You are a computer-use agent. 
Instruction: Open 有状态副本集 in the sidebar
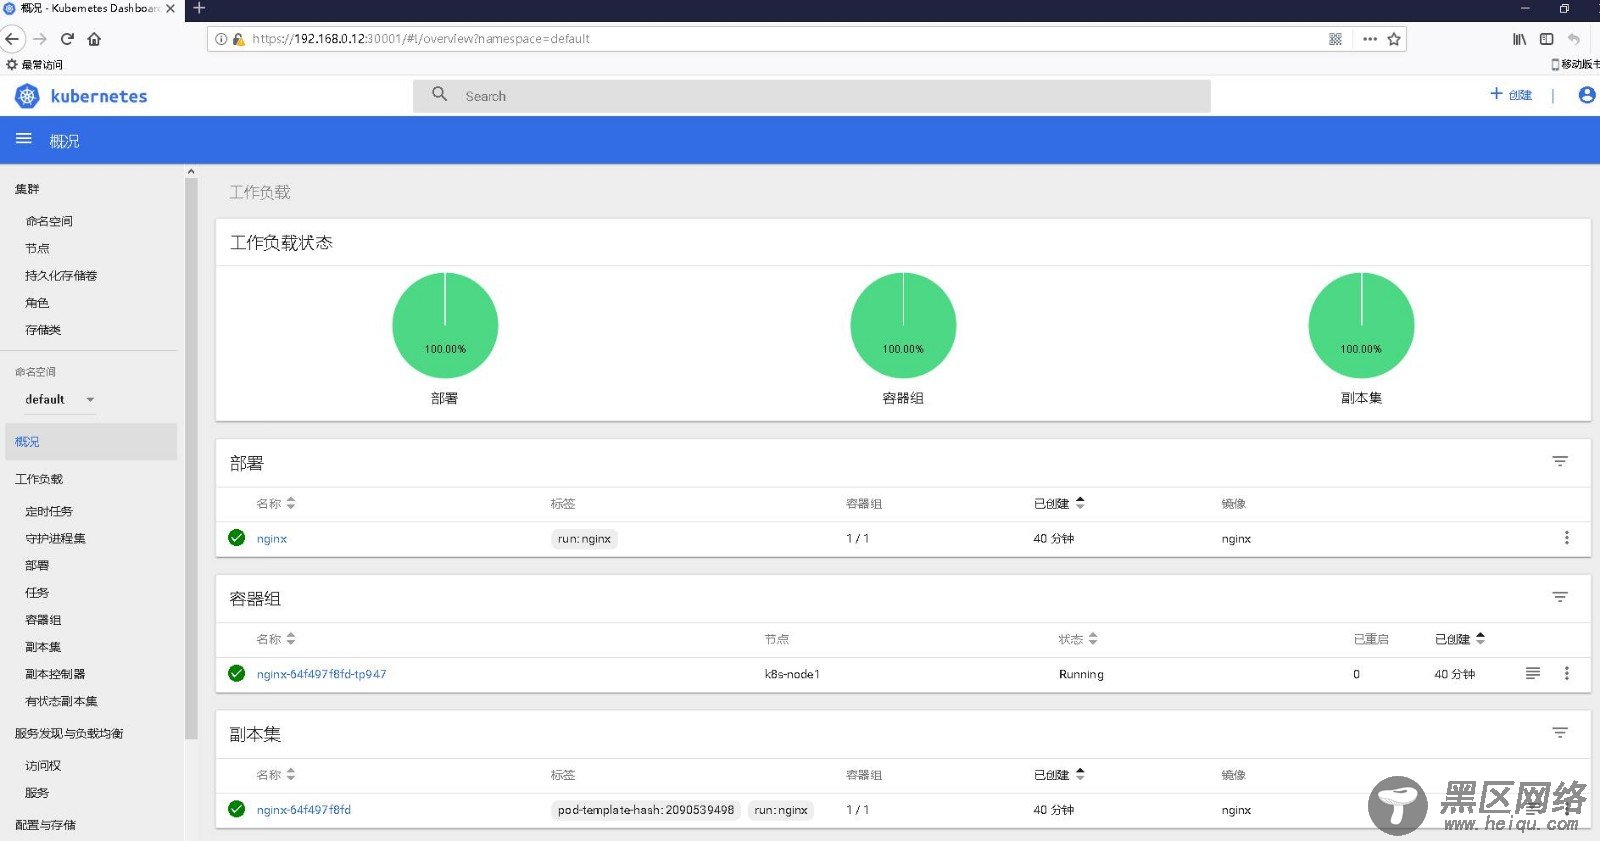pos(61,701)
